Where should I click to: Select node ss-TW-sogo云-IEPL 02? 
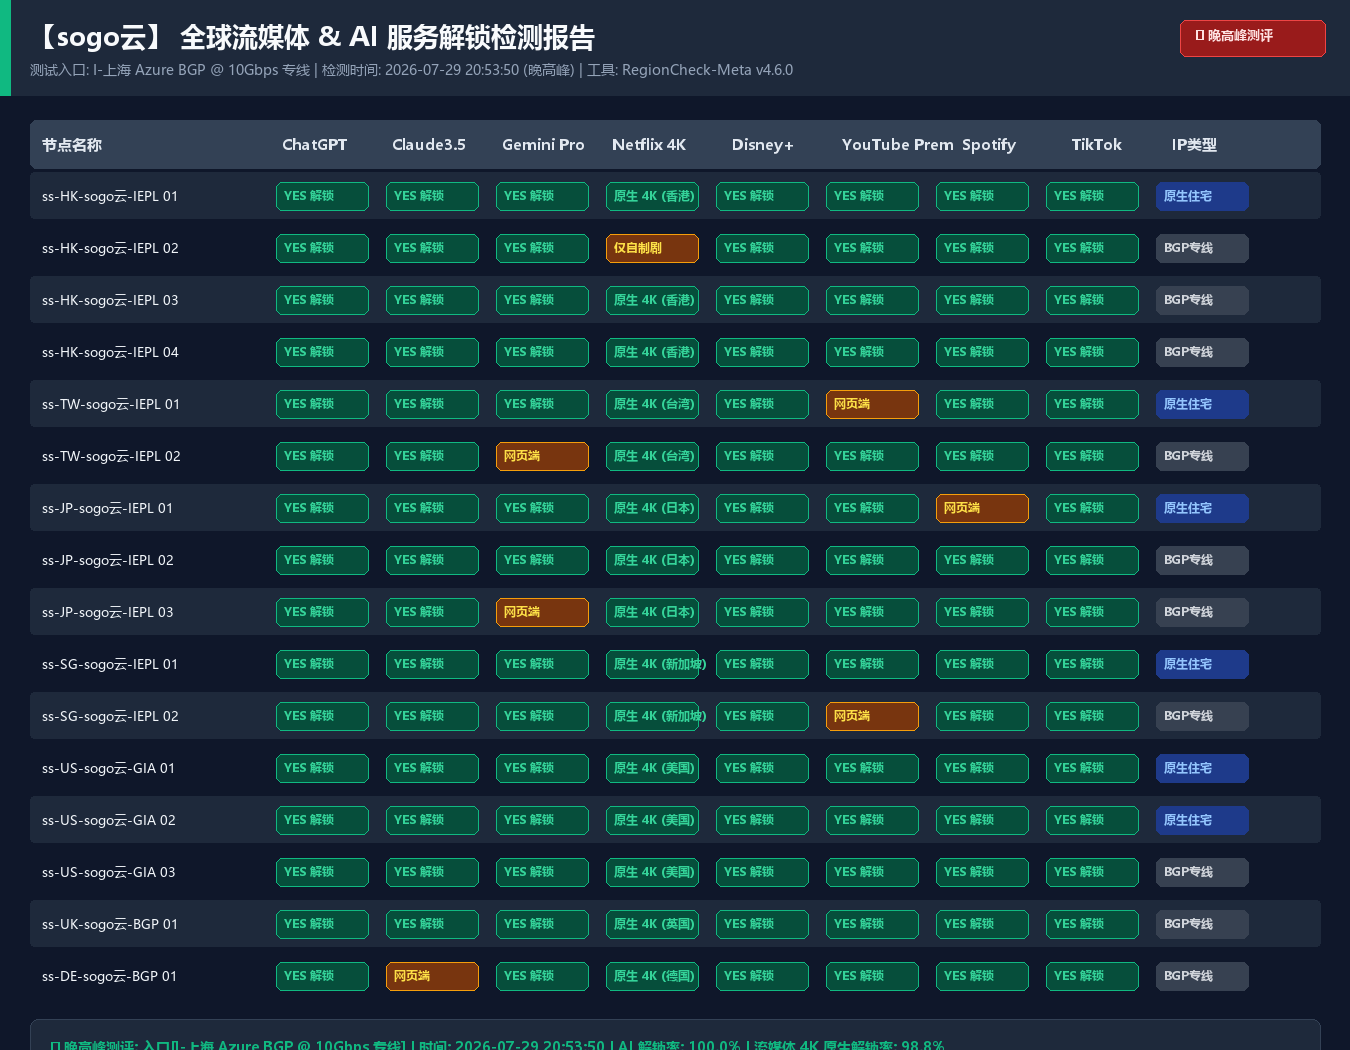(111, 456)
